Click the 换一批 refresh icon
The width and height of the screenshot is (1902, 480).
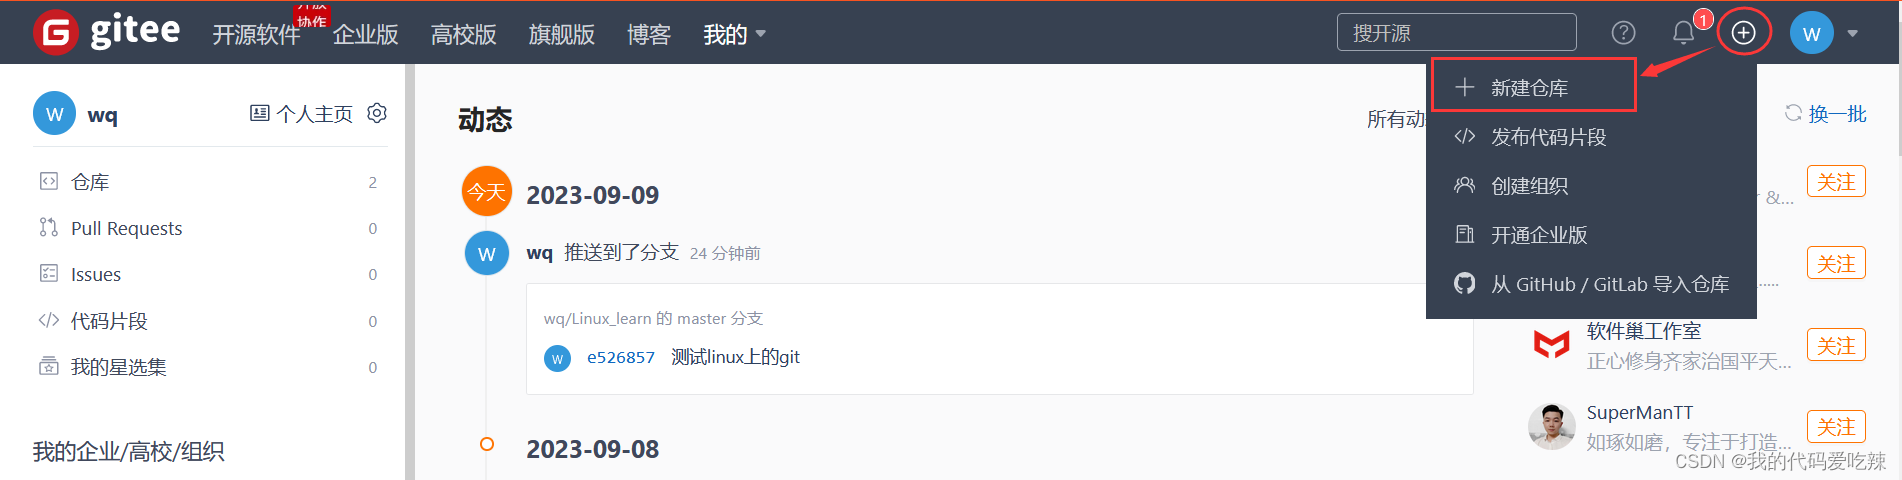click(x=1793, y=113)
